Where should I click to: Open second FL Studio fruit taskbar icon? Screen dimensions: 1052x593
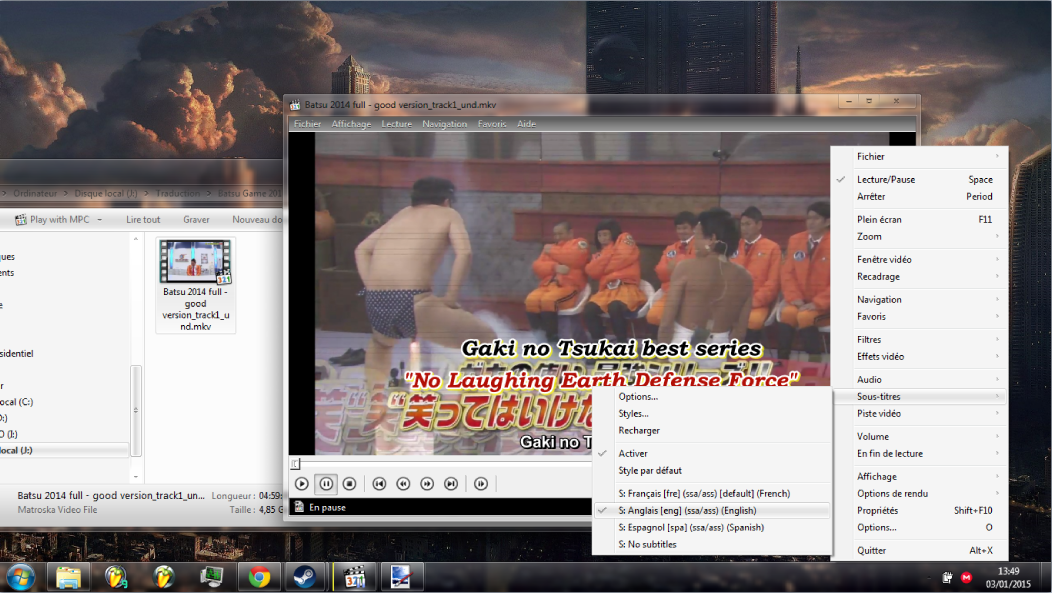click(163, 578)
